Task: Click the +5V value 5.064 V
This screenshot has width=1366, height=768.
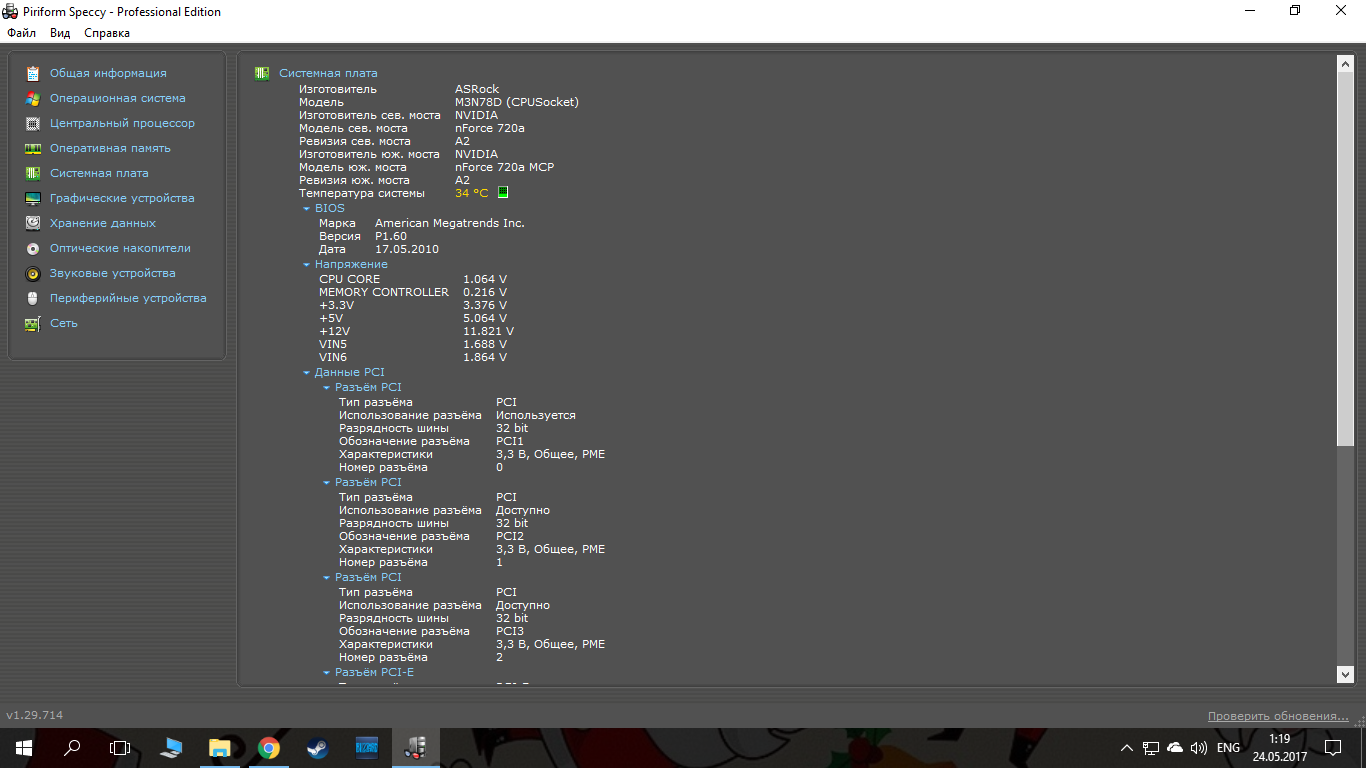Action: (x=485, y=318)
